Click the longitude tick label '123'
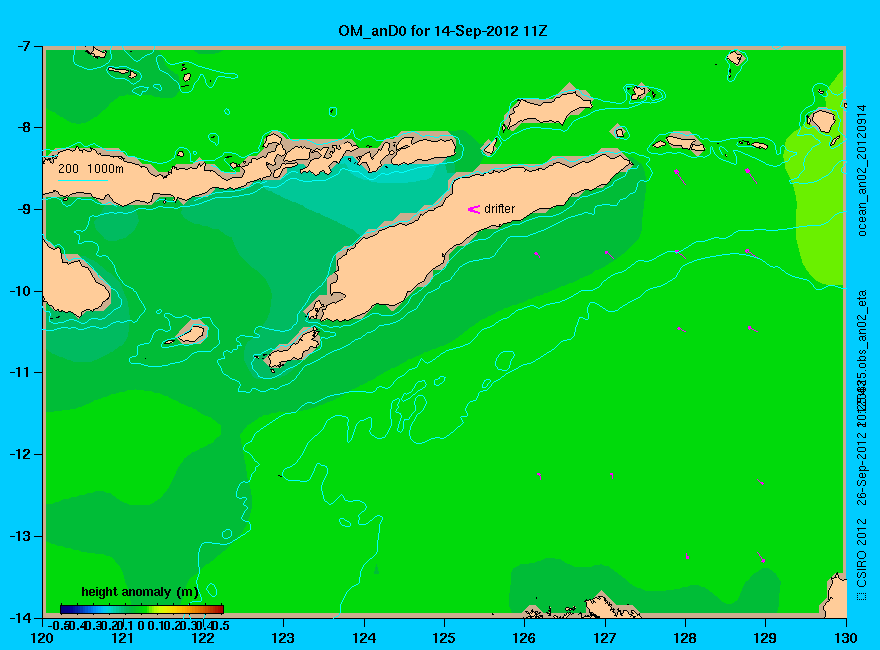The image size is (880, 650). click(283, 638)
